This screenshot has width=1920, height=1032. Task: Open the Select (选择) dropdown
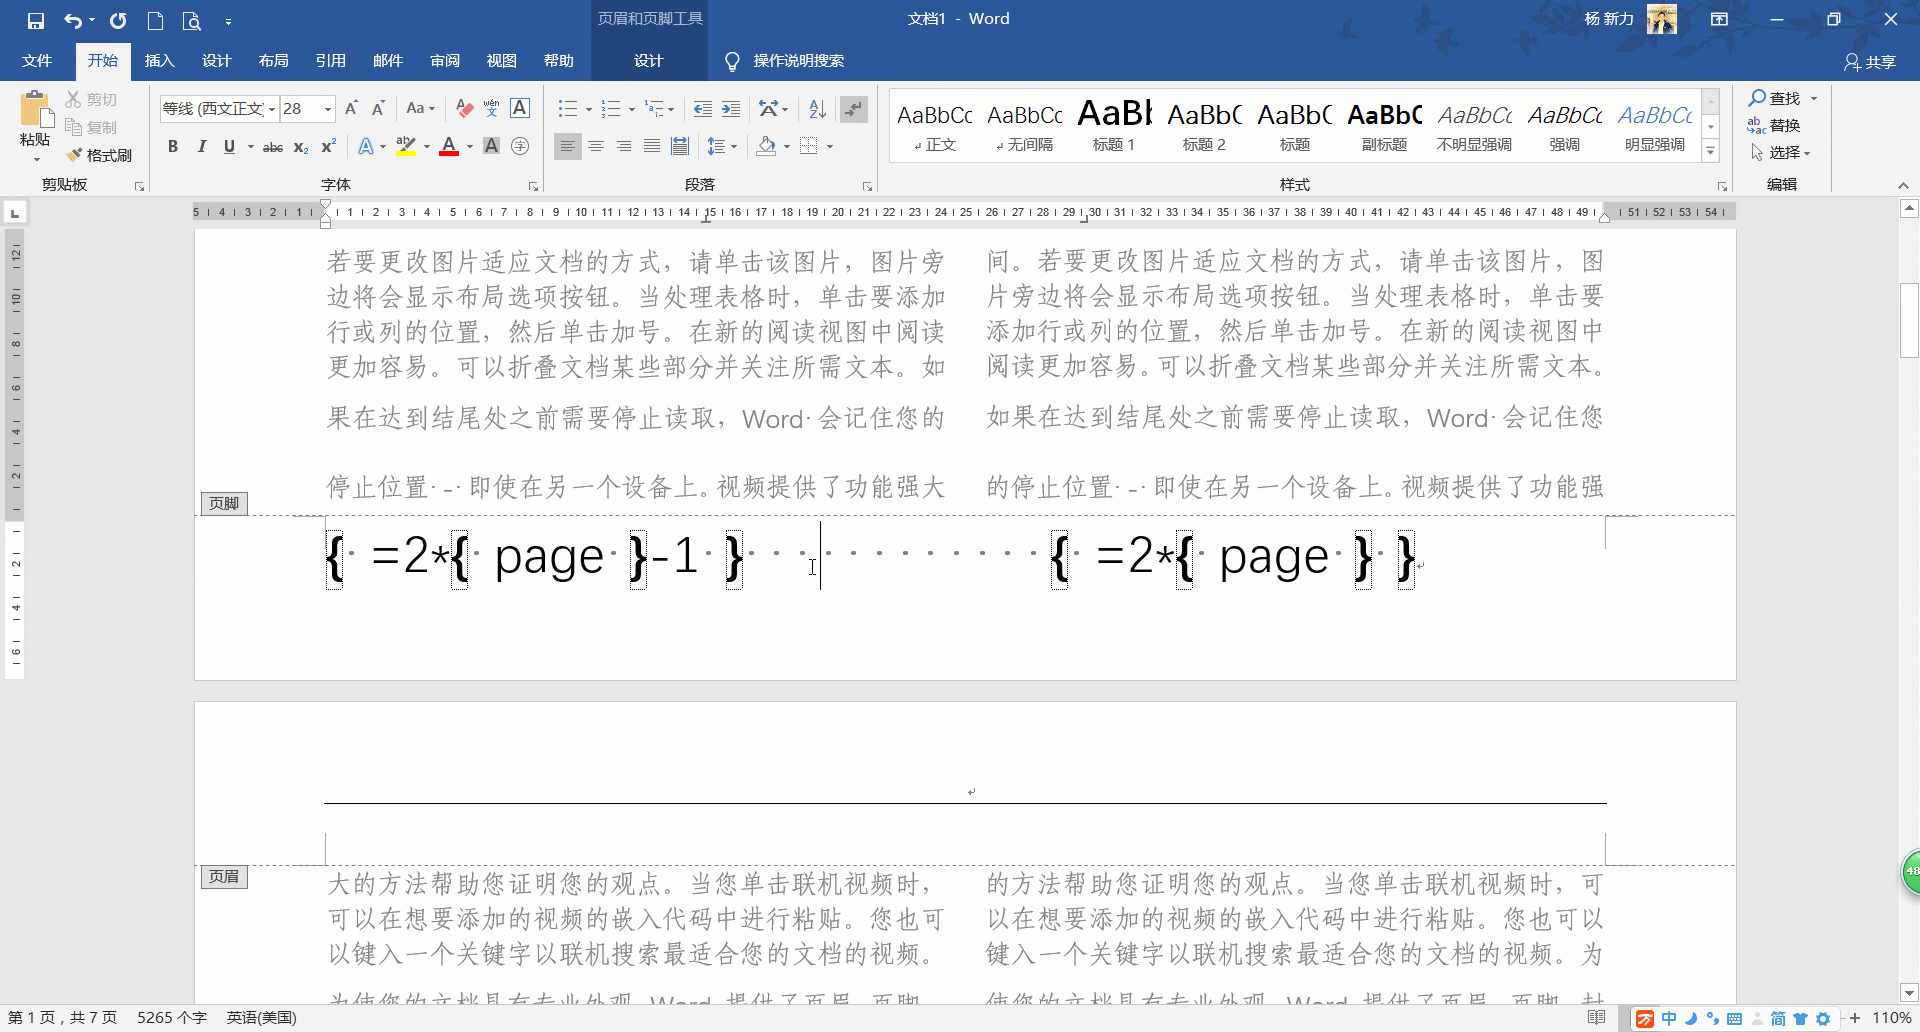(x=1781, y=152)
